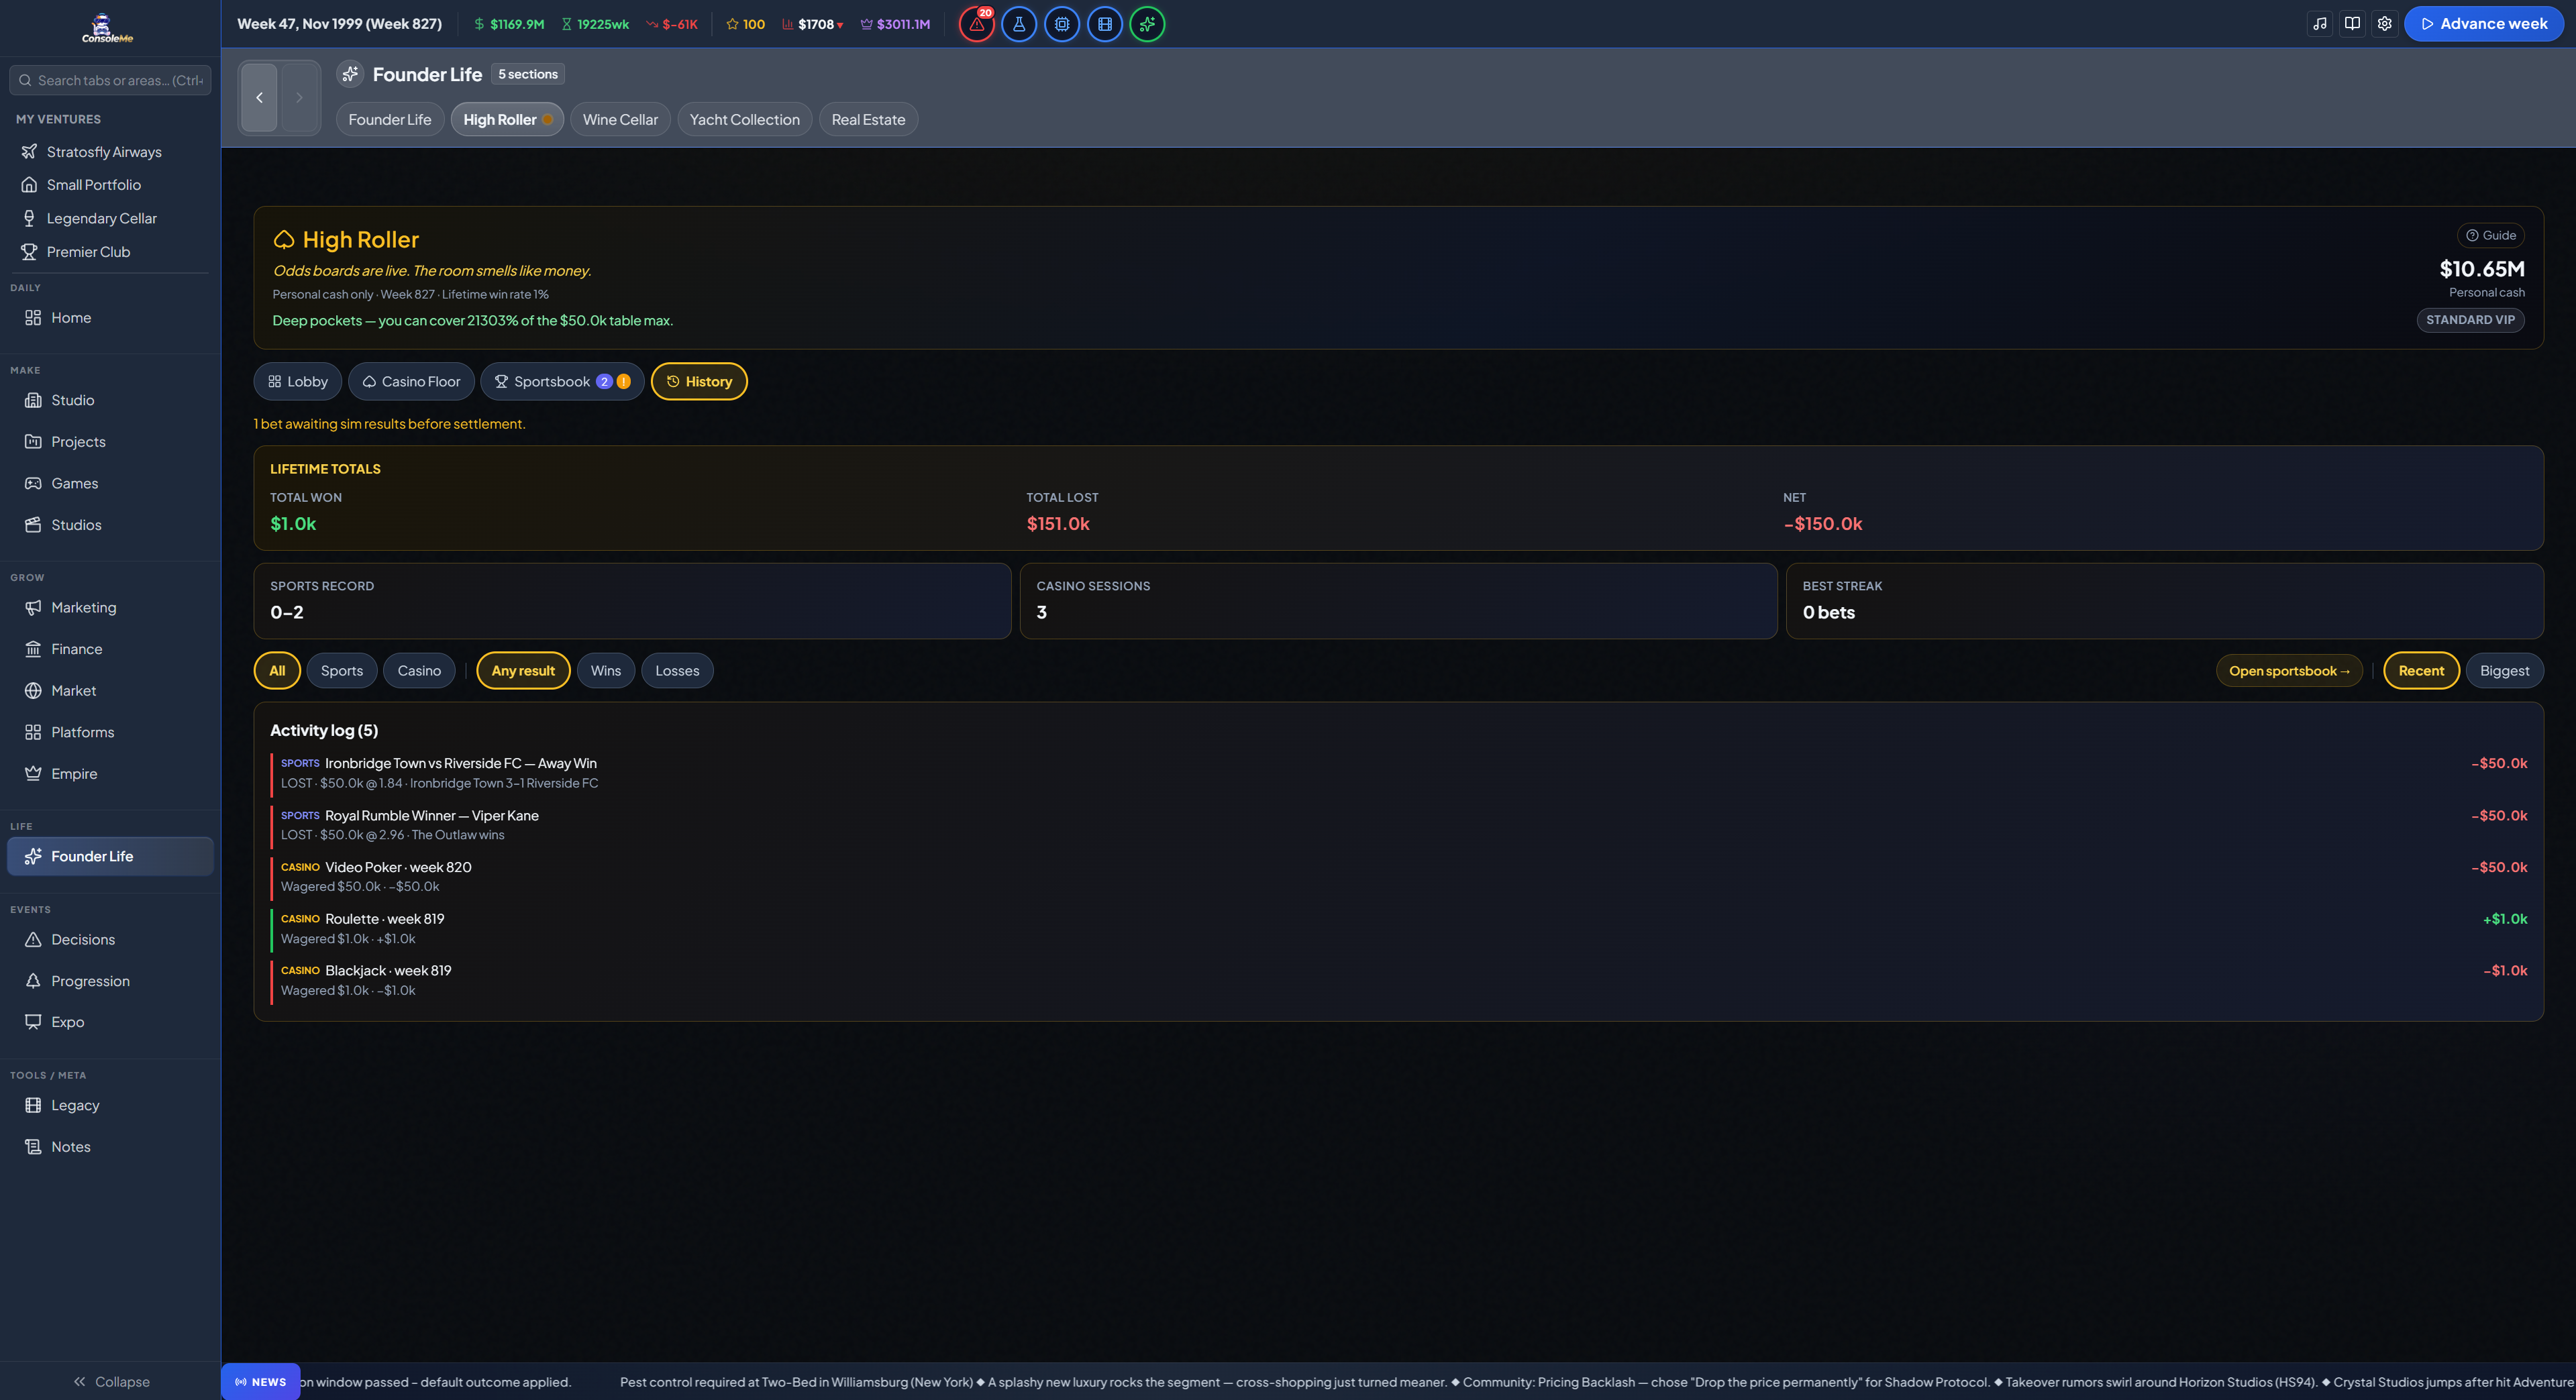Click the Open sportsbook link button
The width and height of the screenshot is (2576, 1400).
2289,671
